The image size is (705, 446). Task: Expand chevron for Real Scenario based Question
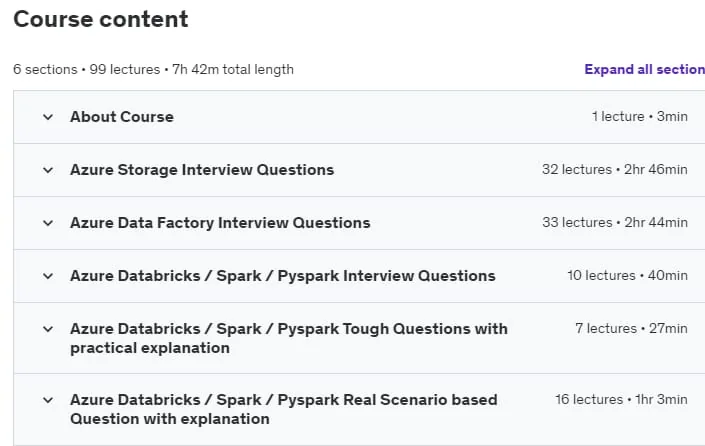(x=48, y=400)
